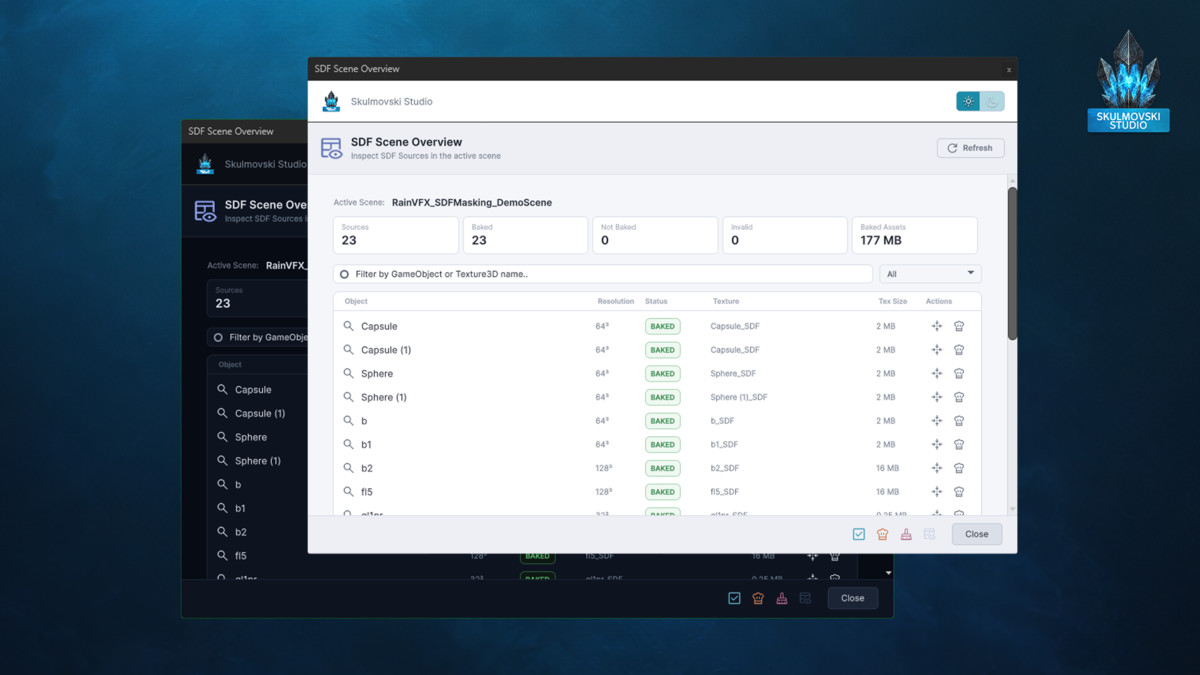Click Skulmovski Studio watermark logo at top right

[x=1128, y=82]
